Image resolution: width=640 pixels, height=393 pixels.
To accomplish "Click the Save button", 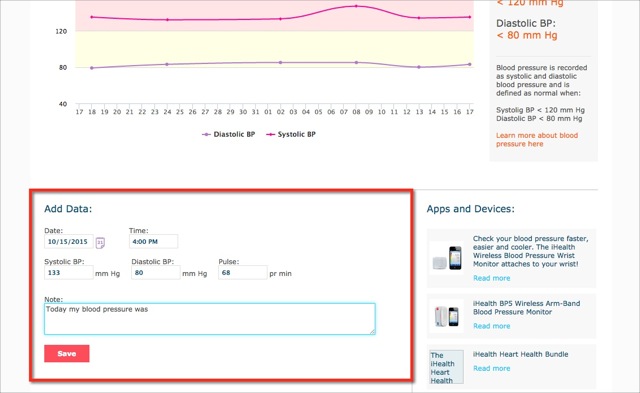I will (67, 353).
